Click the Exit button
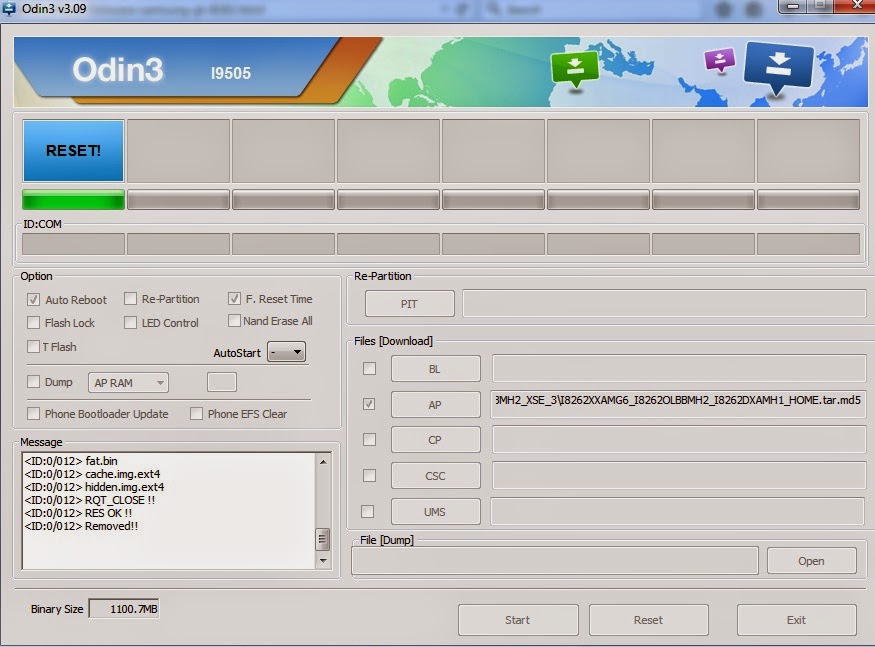The height and width of the screenshot is (647, 875). click(x=796, y=620)
